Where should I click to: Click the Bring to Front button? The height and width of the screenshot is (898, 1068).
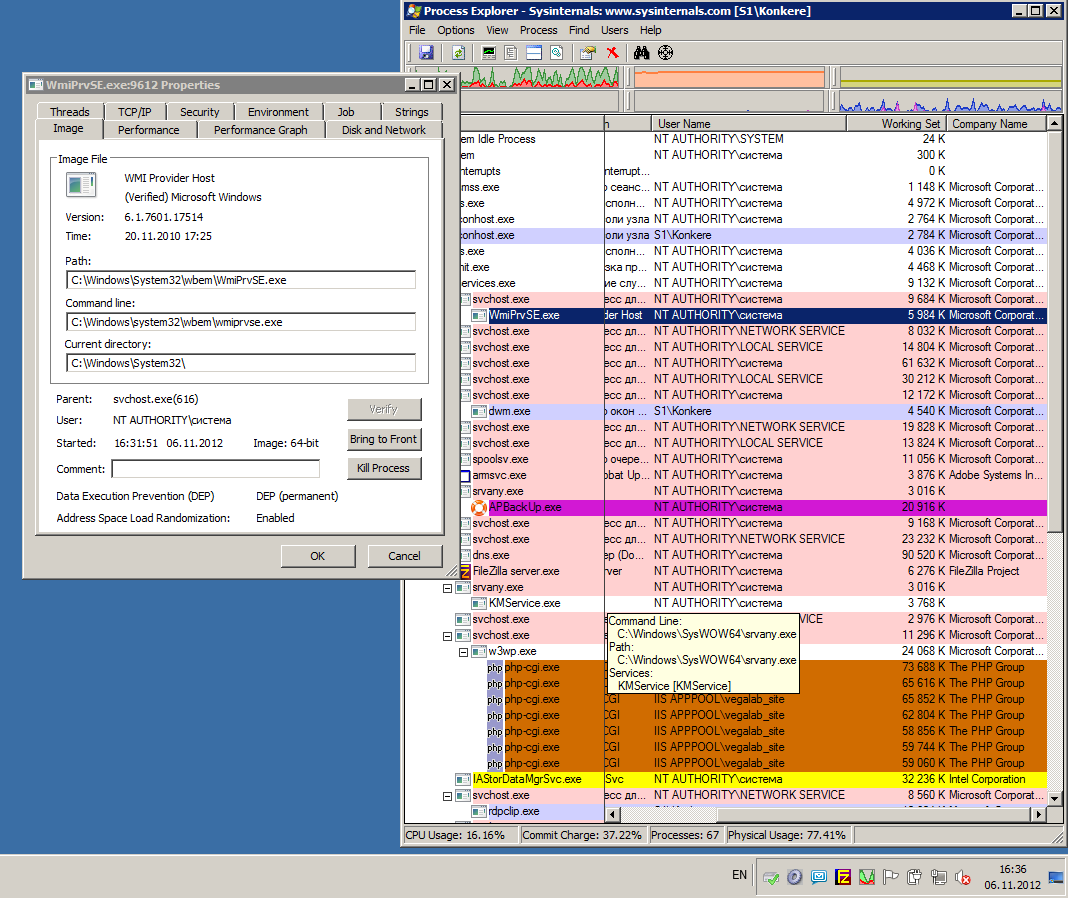click(383, 439)
